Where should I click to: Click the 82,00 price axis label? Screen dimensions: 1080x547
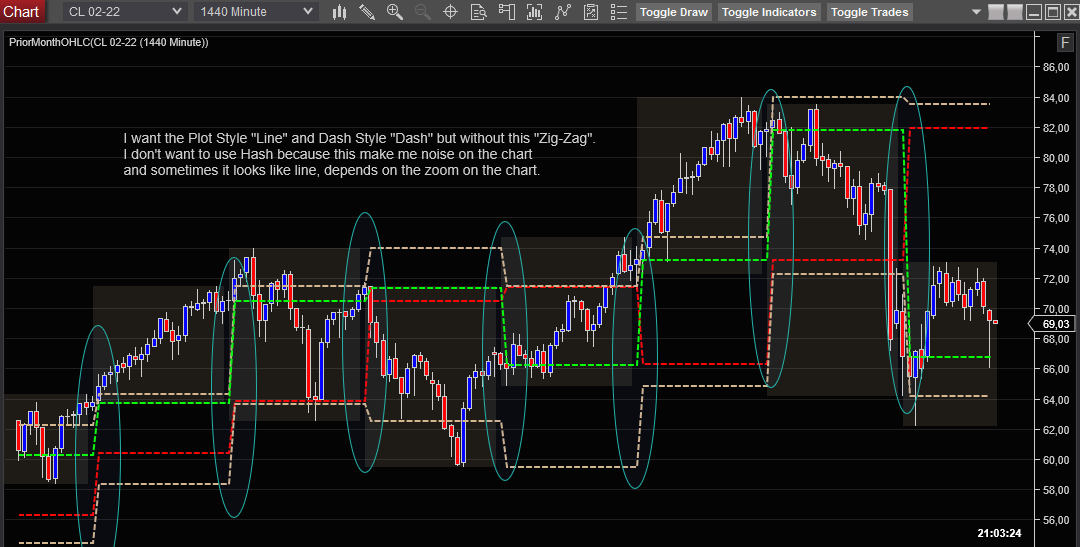[x=1056, y=128]
